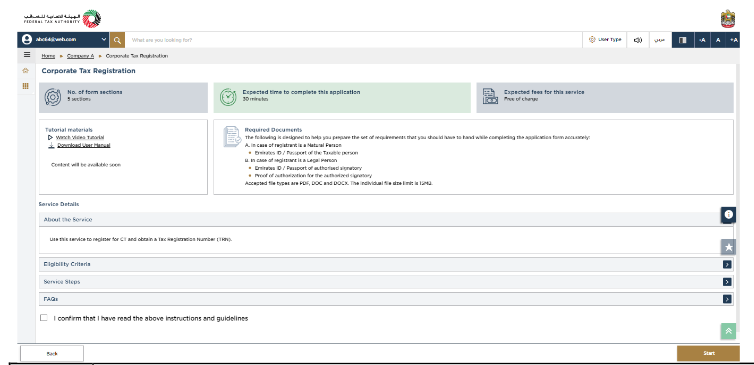Click the Download User Manual link
The width and height of the screenshot is (754, 365).
pyautogui.click(x=84, y=145)
